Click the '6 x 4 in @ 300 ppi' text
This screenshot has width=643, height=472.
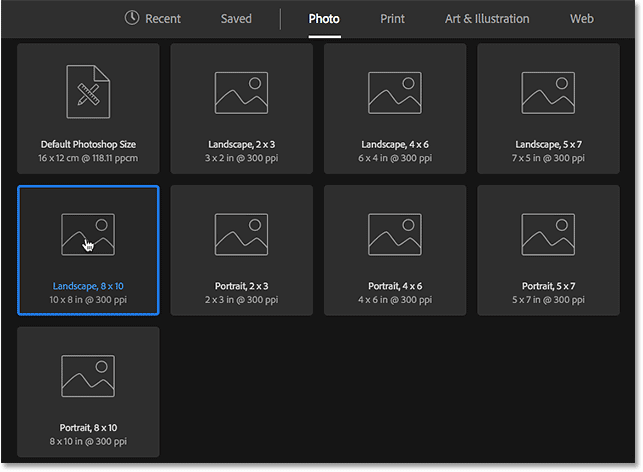point(395,158)
